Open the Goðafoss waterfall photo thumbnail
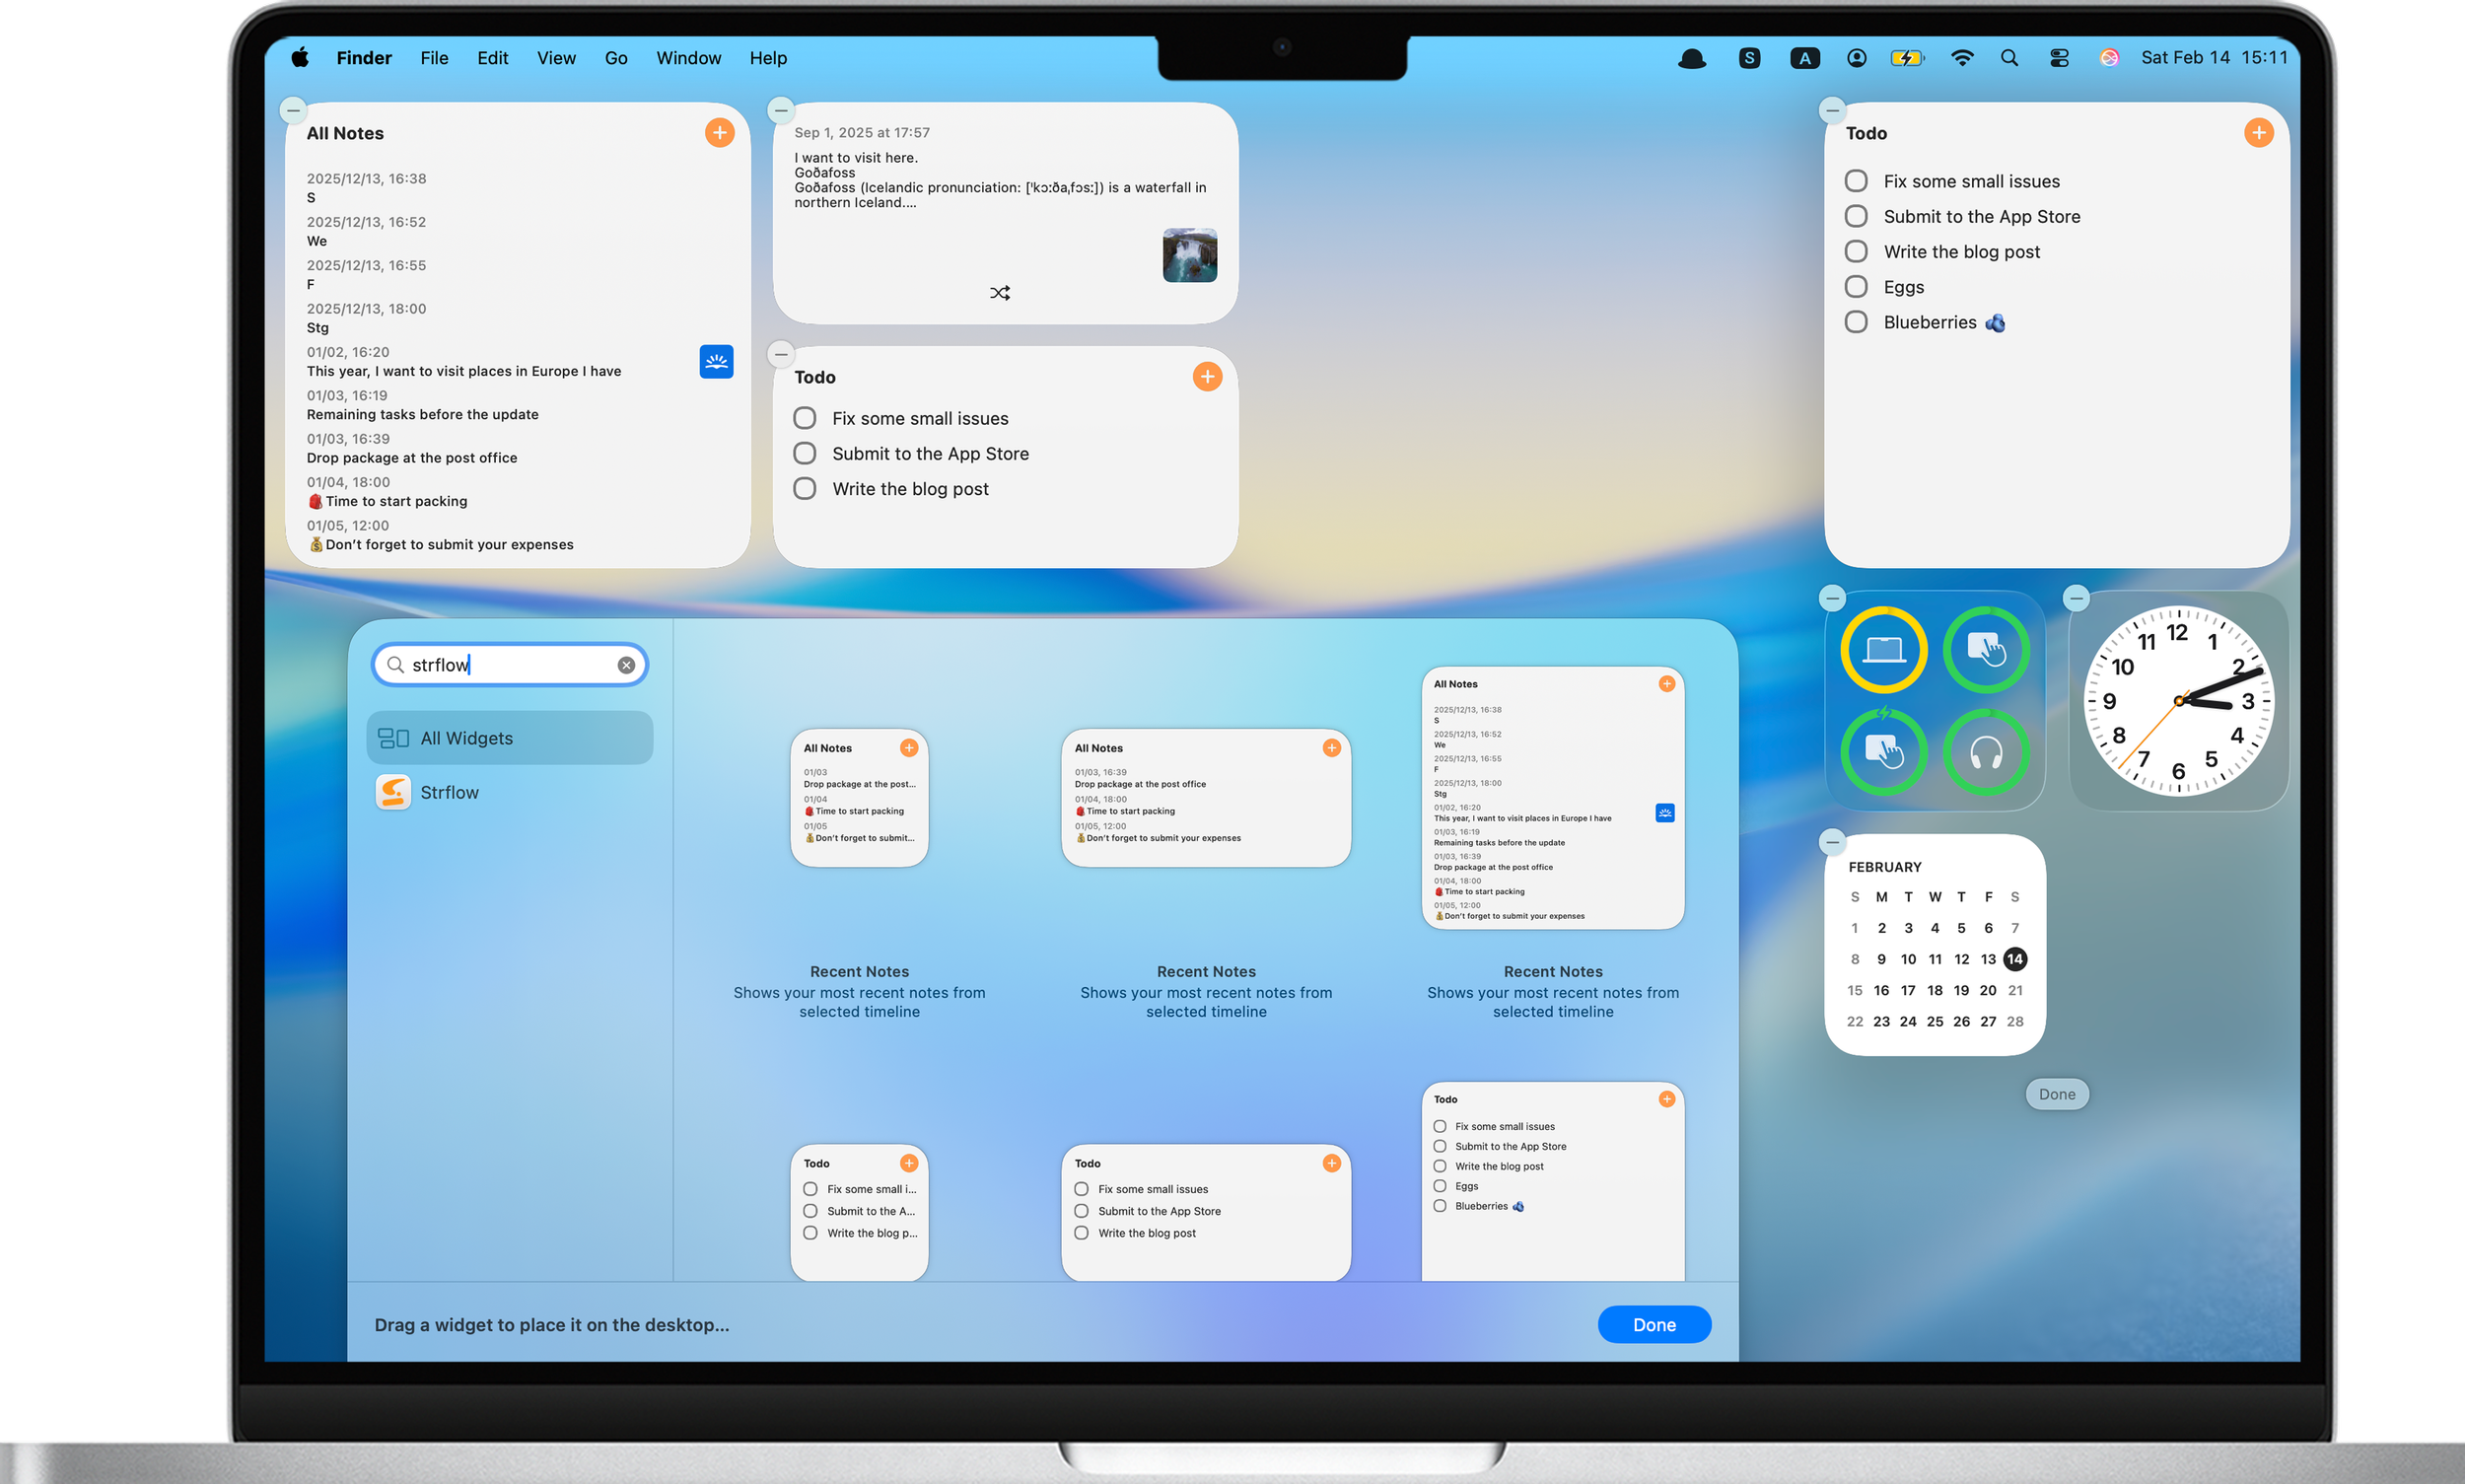The height and width of the screenshot is (1484, 2465). pyautogui.click(x=1189, y=255)
